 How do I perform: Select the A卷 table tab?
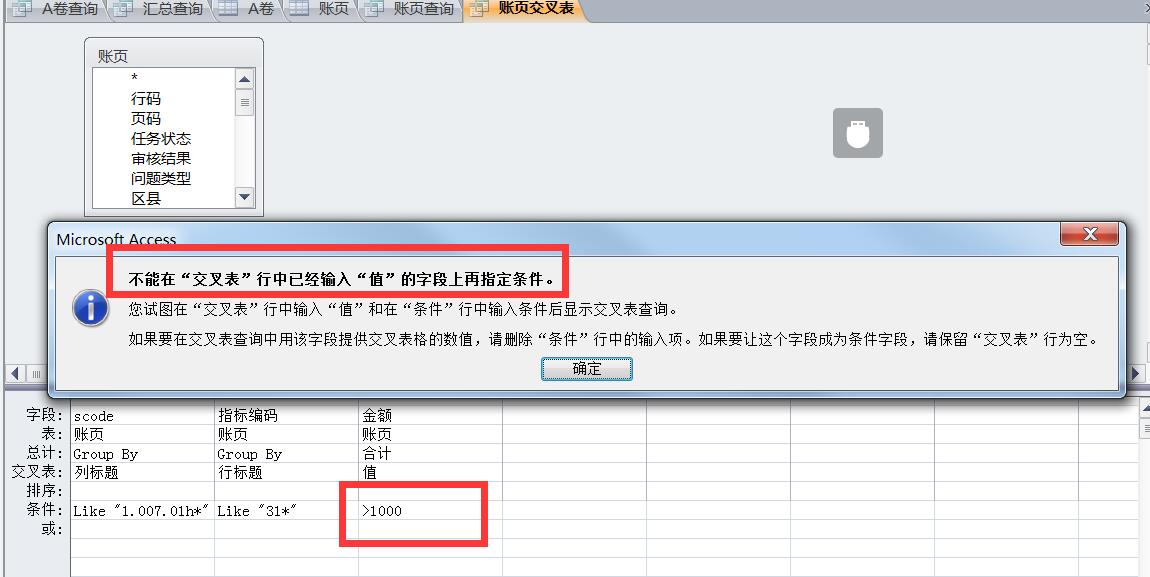pyautogui.click(x=249, y=9)
